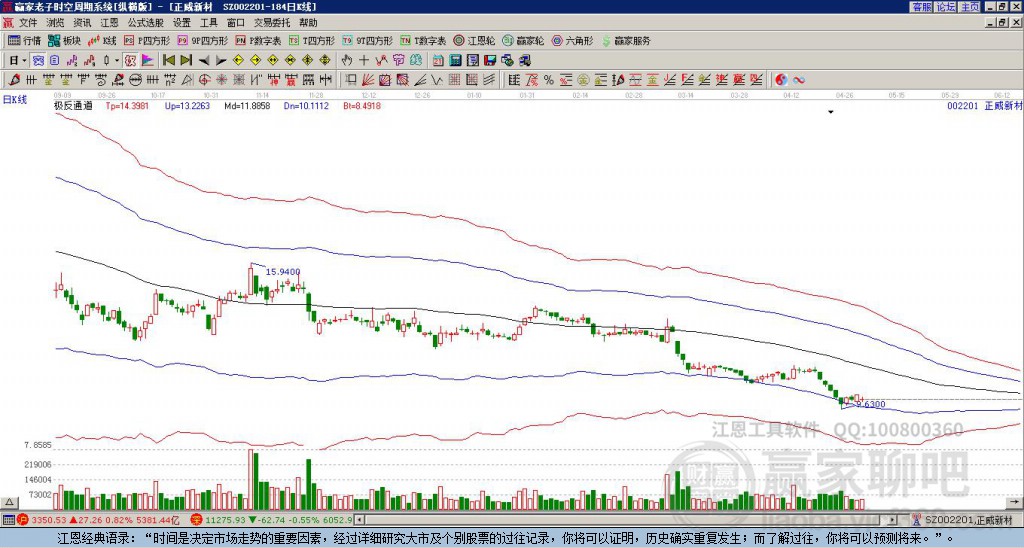Click the colorful flag triangle icon

(148, 60)
